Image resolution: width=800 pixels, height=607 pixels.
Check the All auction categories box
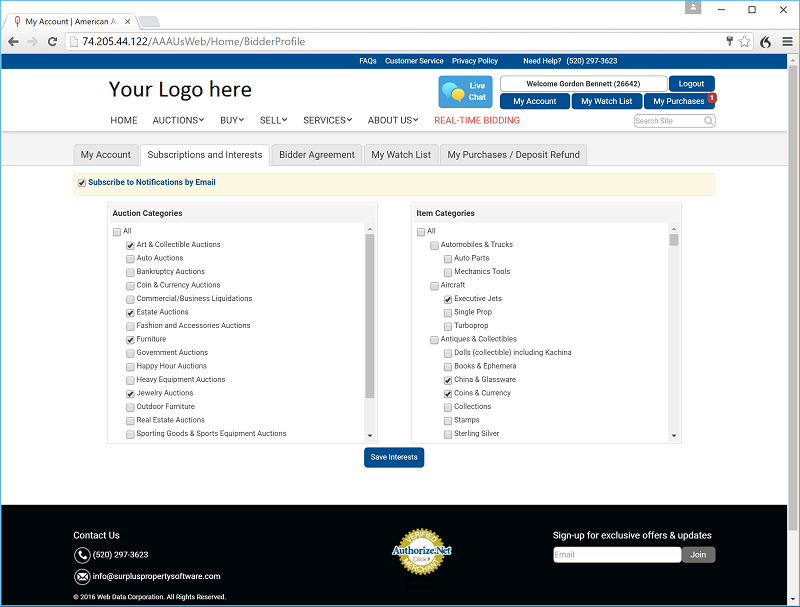117,232
